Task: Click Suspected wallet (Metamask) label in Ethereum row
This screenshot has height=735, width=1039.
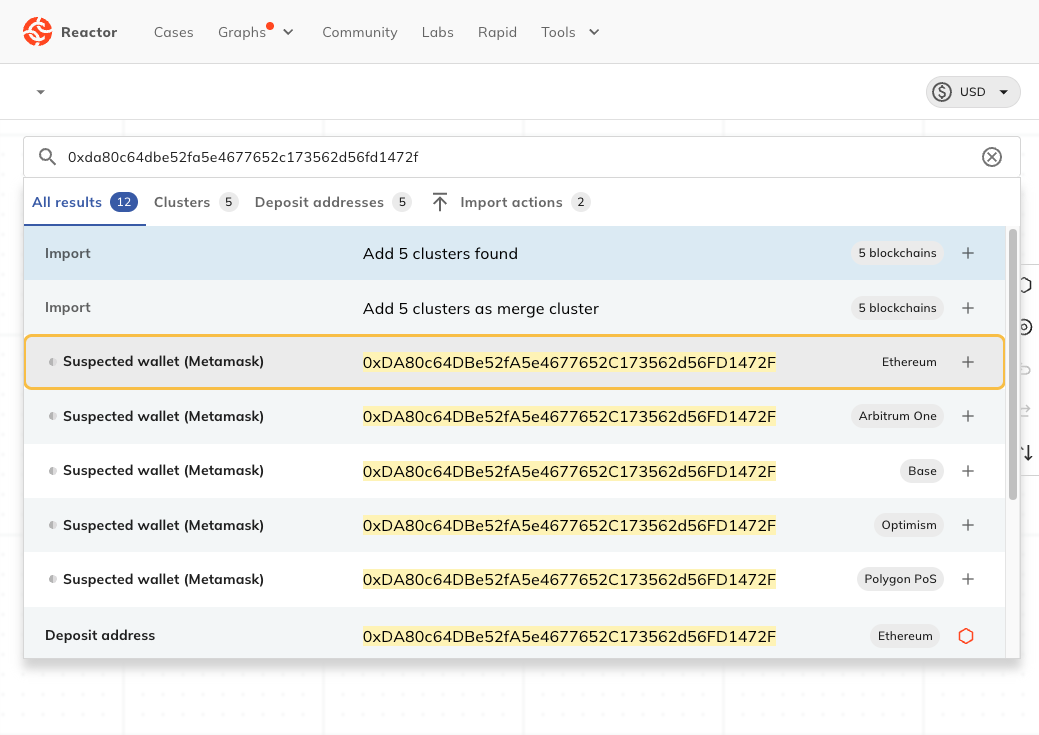Action: 163,361
